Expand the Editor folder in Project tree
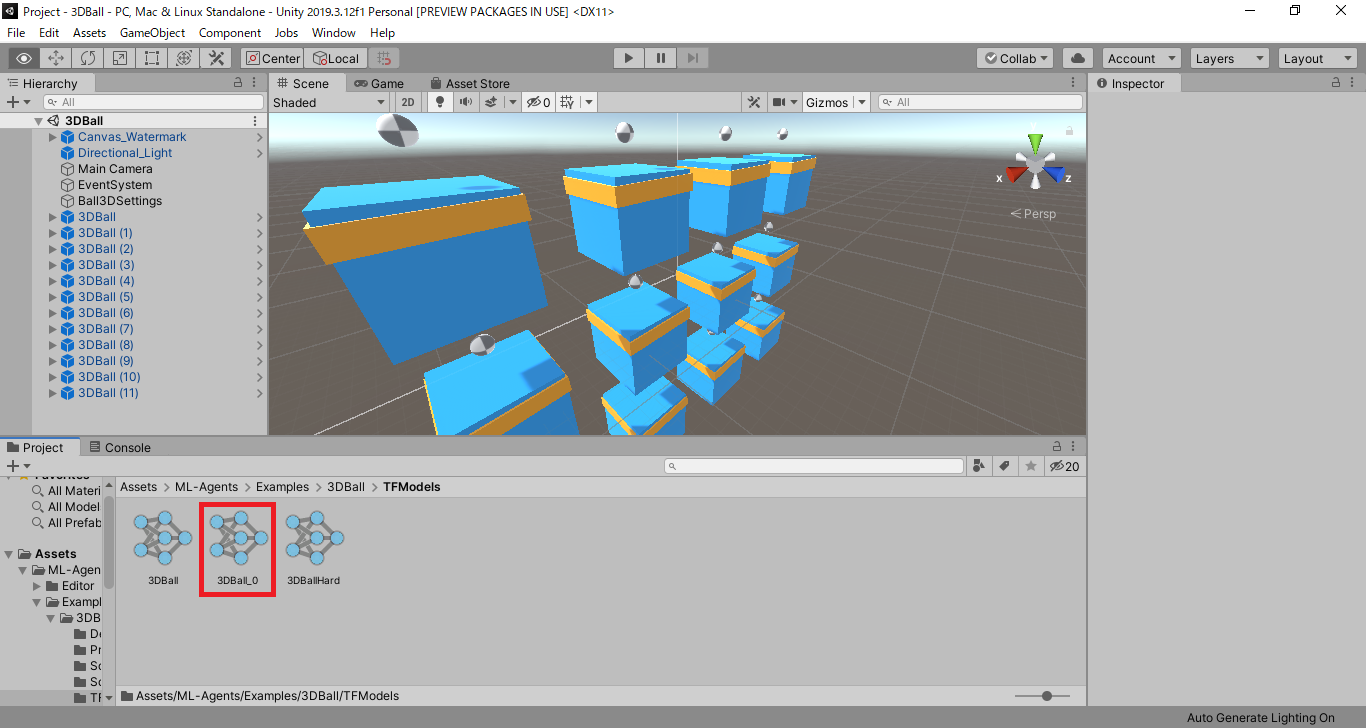 [38, 586]
